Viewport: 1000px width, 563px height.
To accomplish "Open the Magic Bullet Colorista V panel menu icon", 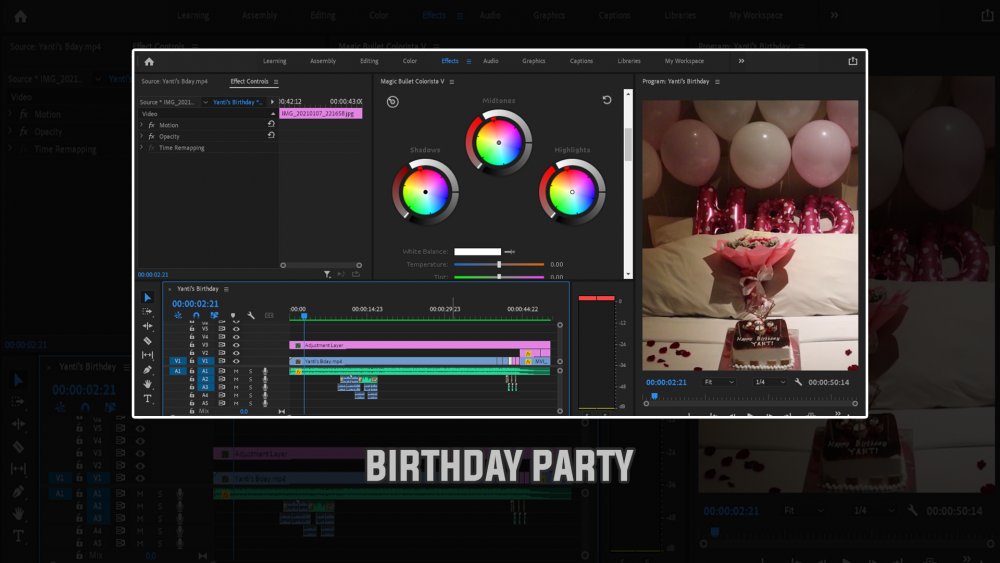I will [x=452, y=82].
